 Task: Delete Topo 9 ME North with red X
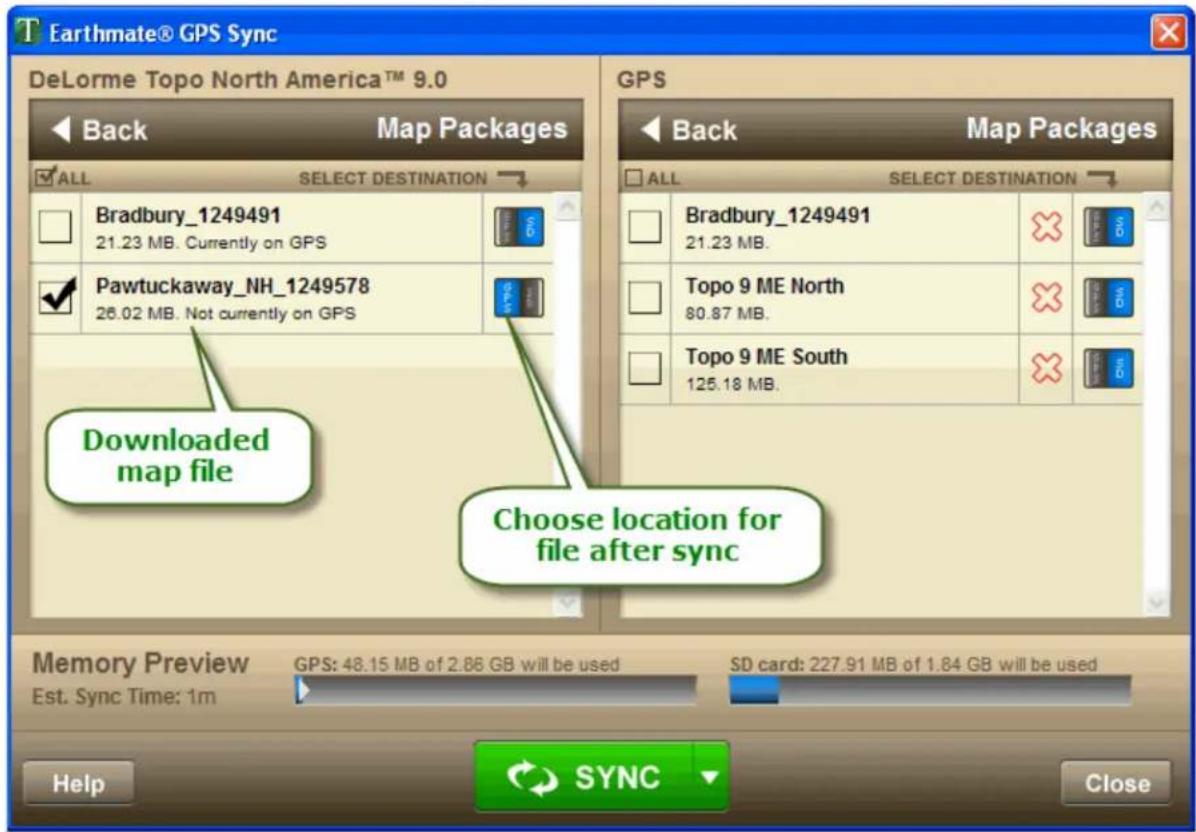(x=1046, y=297)
